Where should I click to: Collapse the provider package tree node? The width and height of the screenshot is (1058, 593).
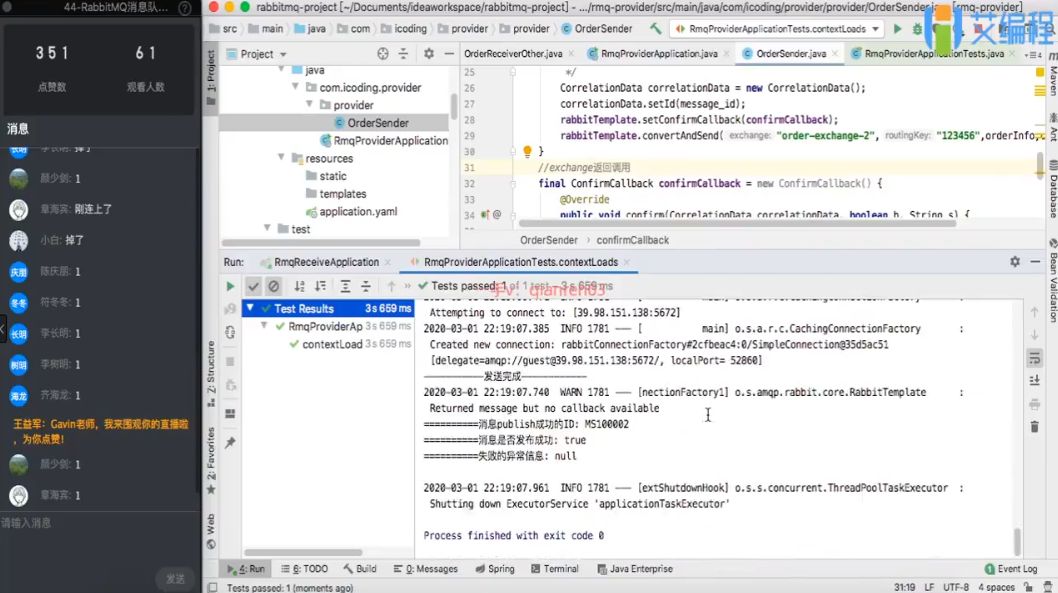coord(309,104)
